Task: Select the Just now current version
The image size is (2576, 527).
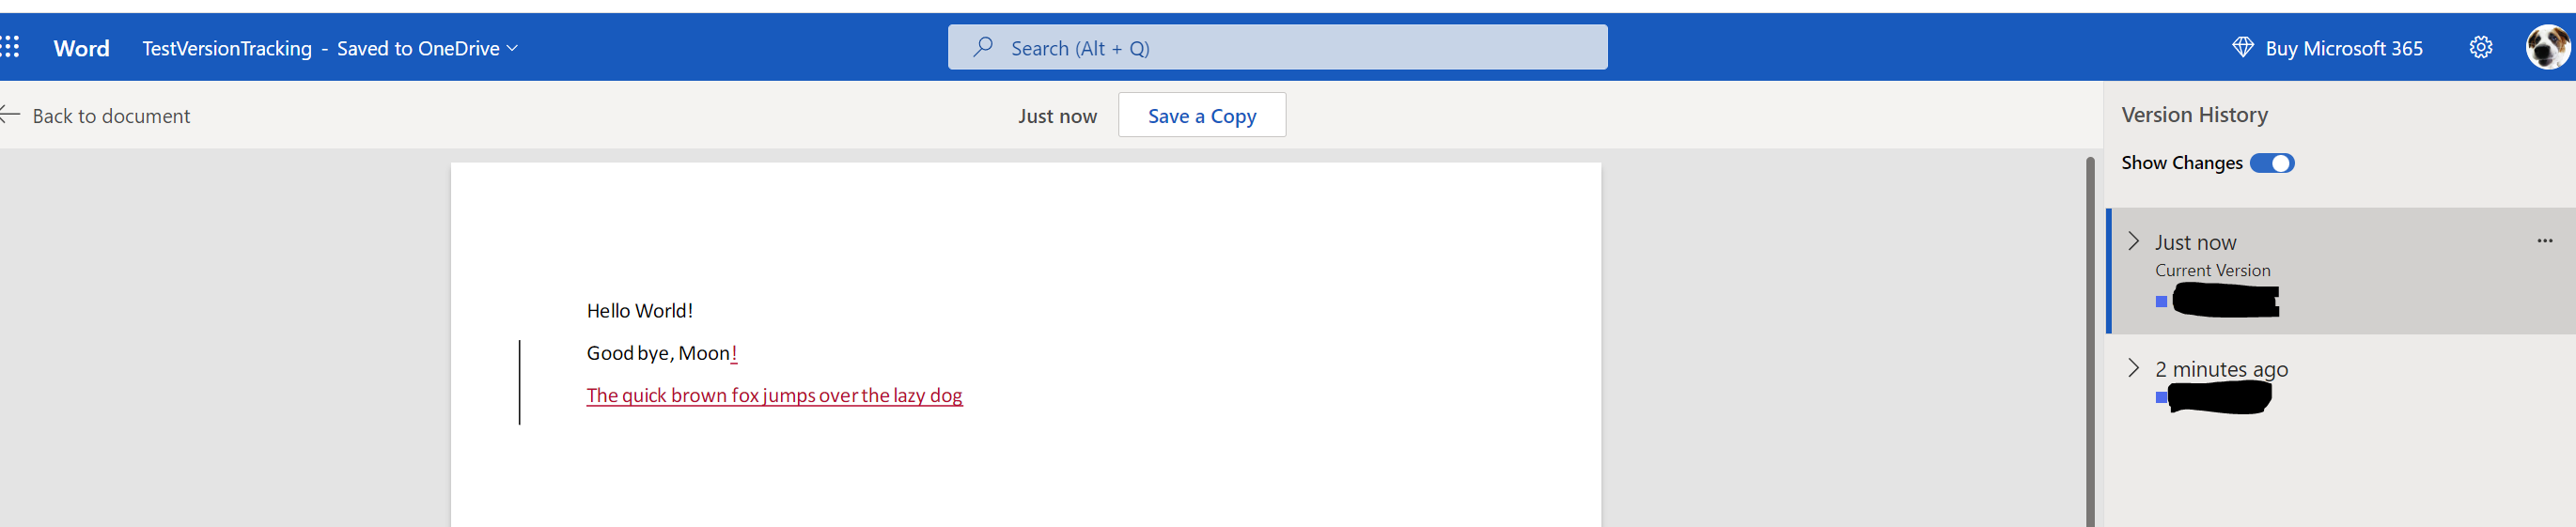Action: (x=2340, y=270)
